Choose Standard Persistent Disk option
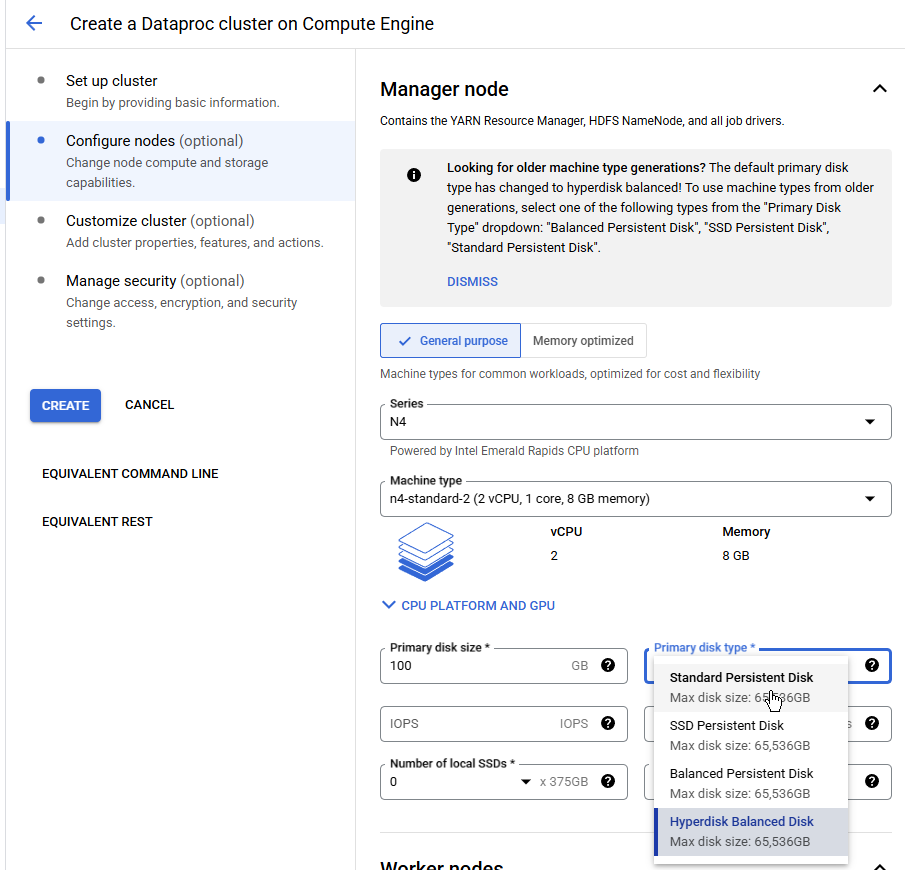The height and width of the screenshot is (870, 905). [x=751, y=688]
